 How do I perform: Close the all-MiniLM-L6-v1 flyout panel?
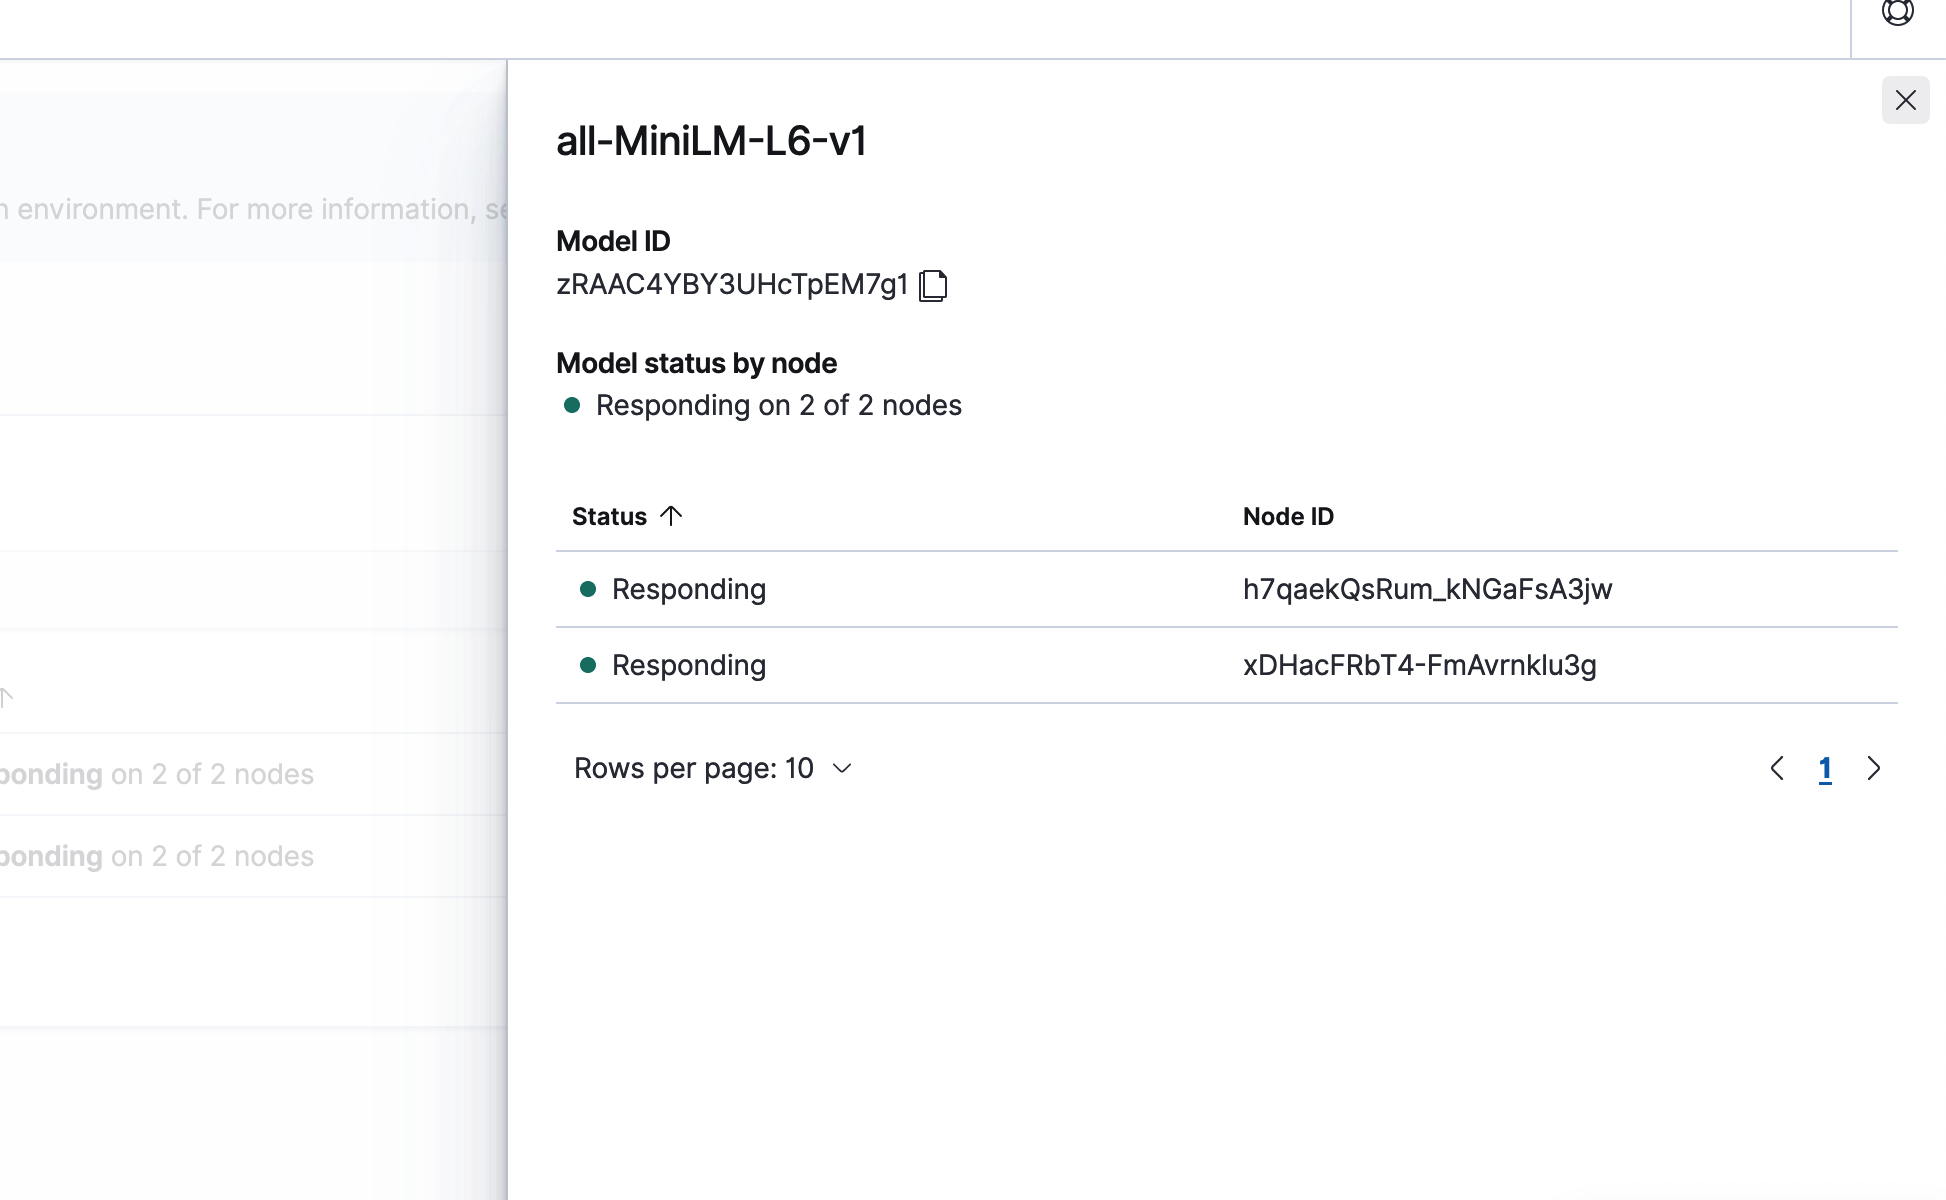click(1905, 100)
